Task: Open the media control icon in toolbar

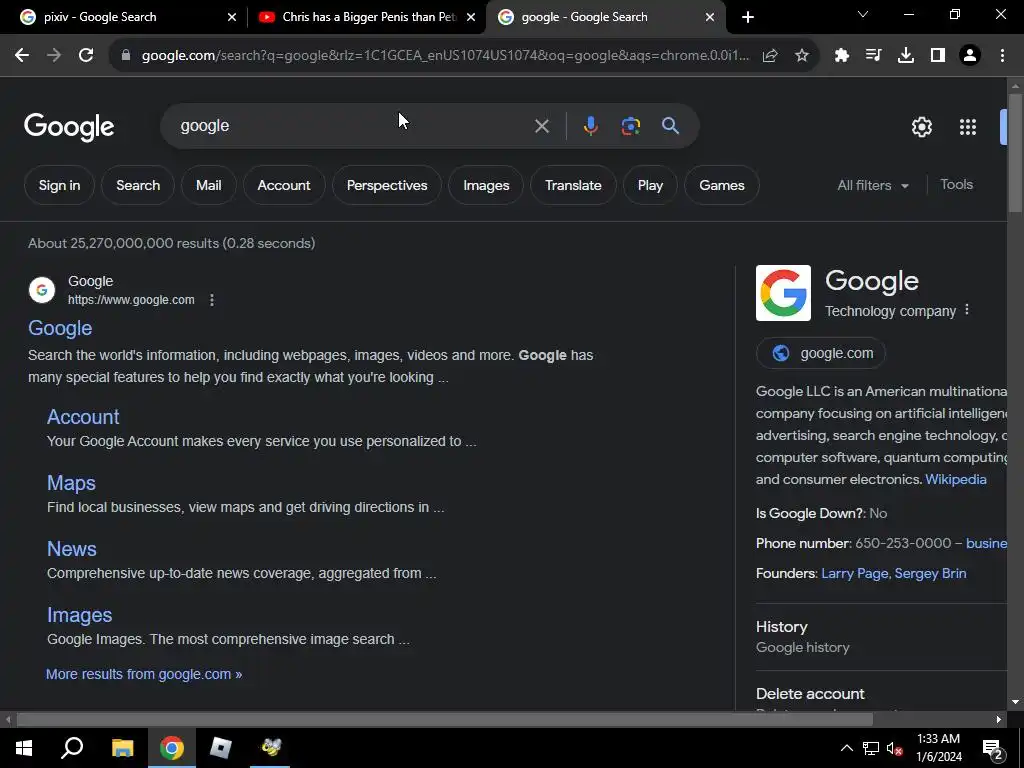Action: click(x=873, y=56)
